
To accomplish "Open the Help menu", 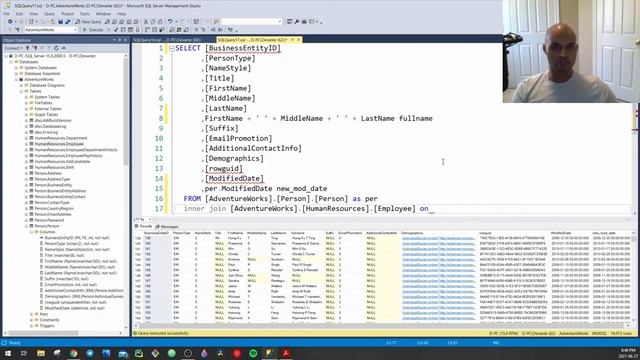I will pyautogui.click(x=122, y=14).
